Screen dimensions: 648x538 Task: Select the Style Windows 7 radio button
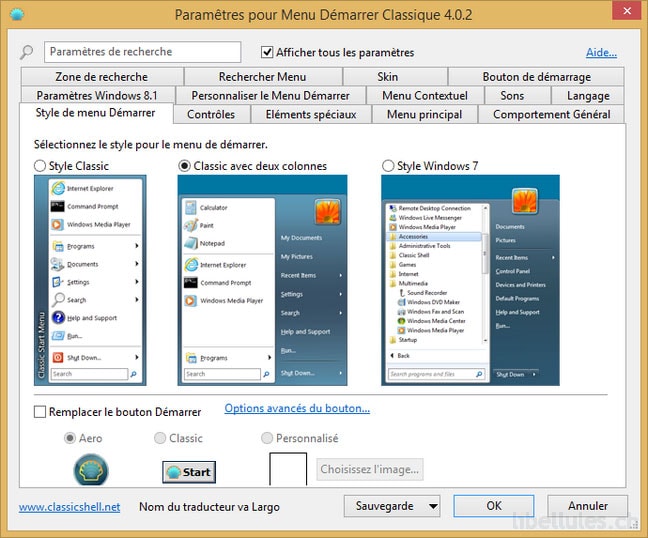(x=388, y=166)
